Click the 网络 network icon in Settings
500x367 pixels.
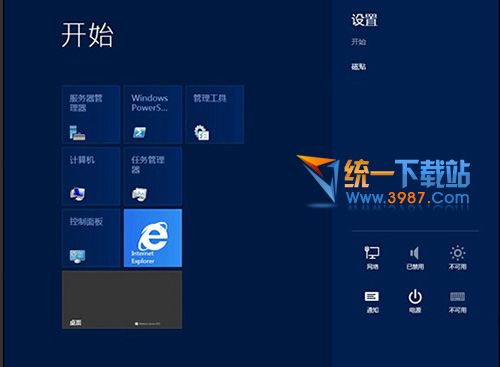[x=372, y=257]
